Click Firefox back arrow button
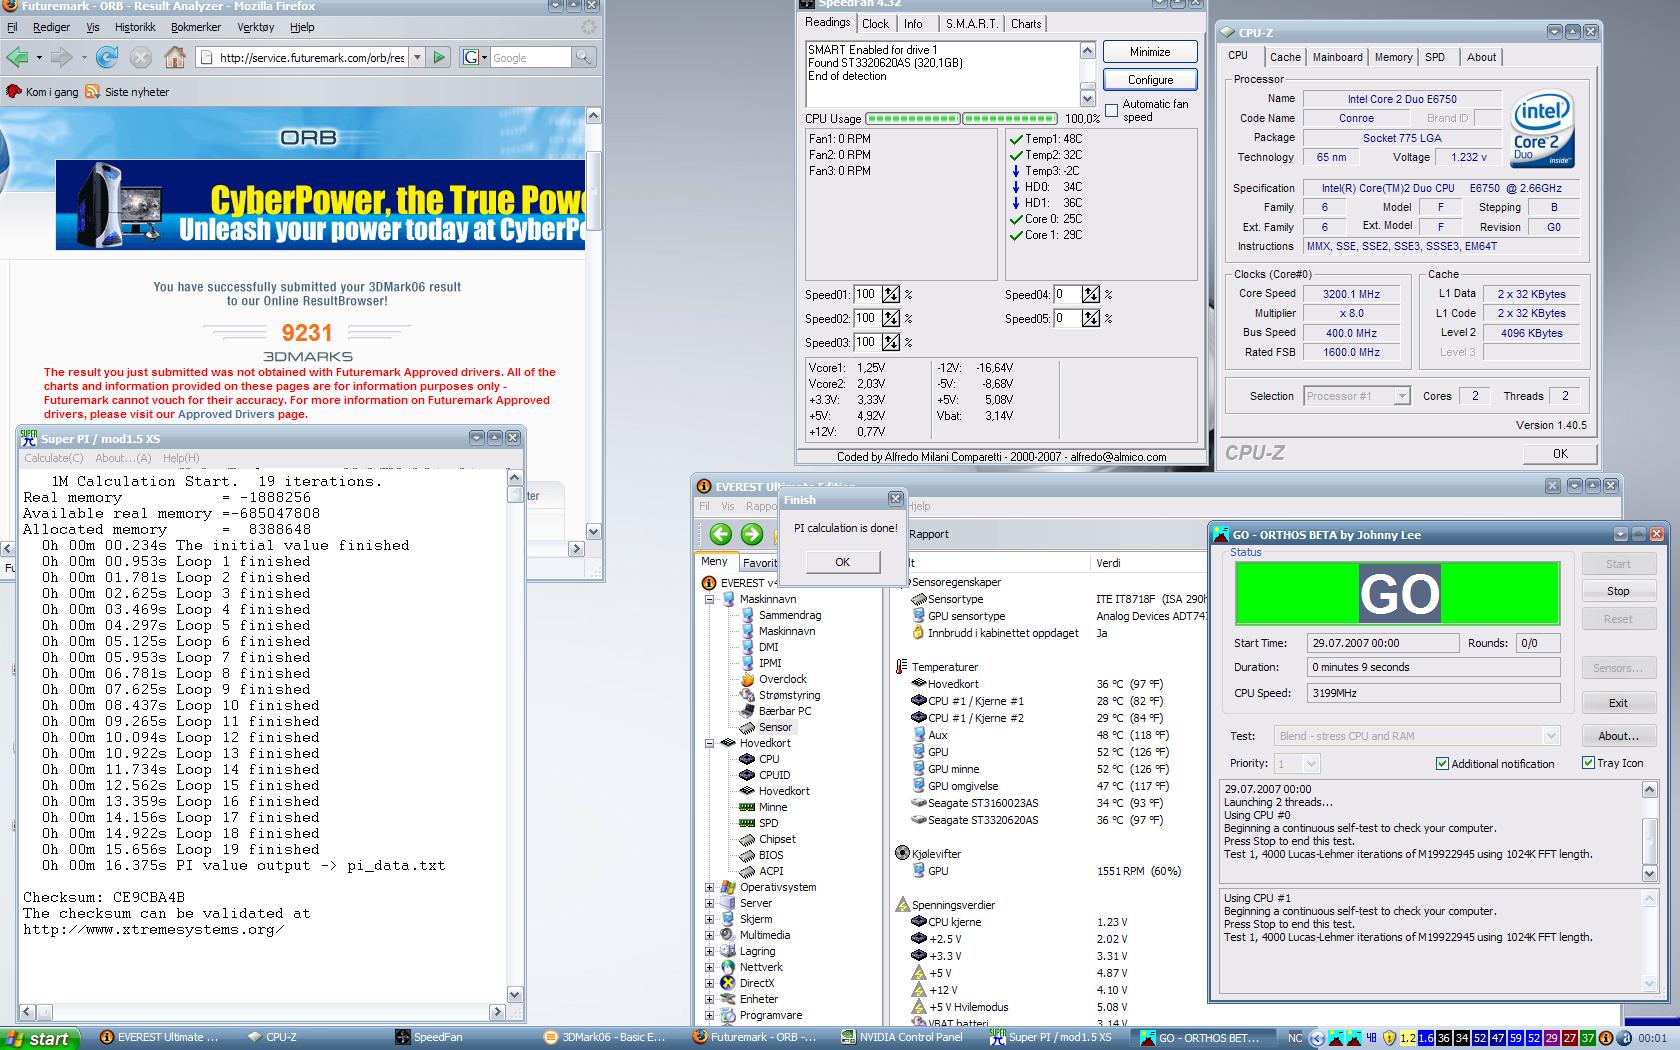Viewport: 1680px width, 1050px height. point(17,57)
